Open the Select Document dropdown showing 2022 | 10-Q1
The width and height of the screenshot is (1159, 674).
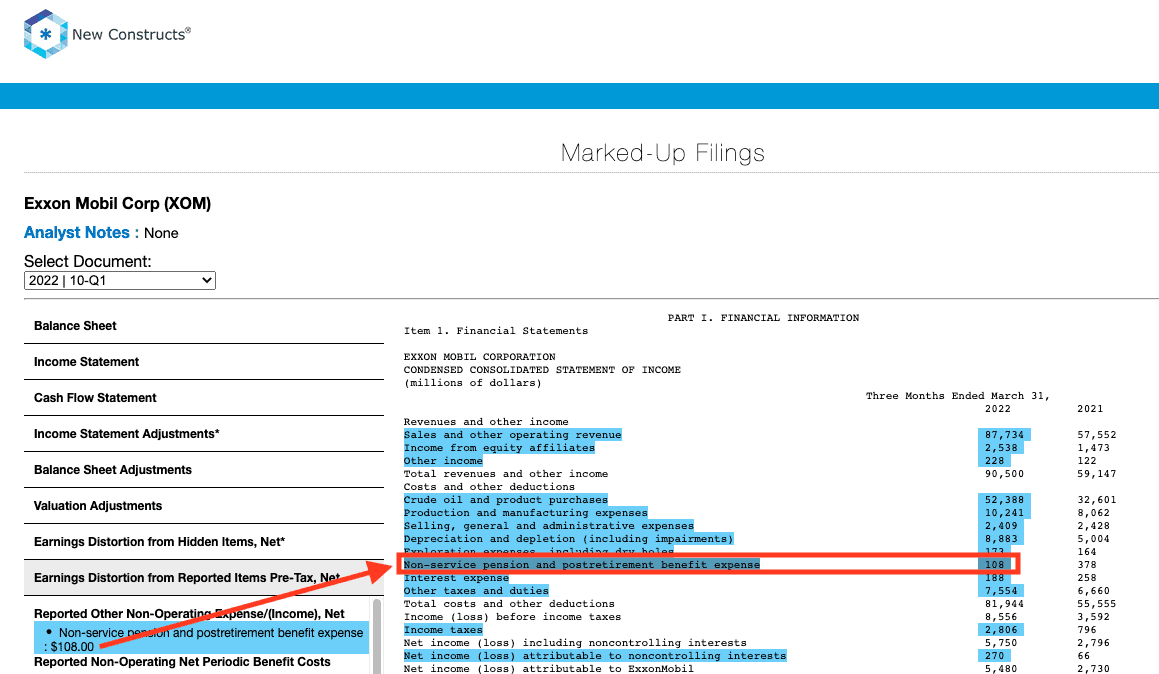tap(120, 281)
